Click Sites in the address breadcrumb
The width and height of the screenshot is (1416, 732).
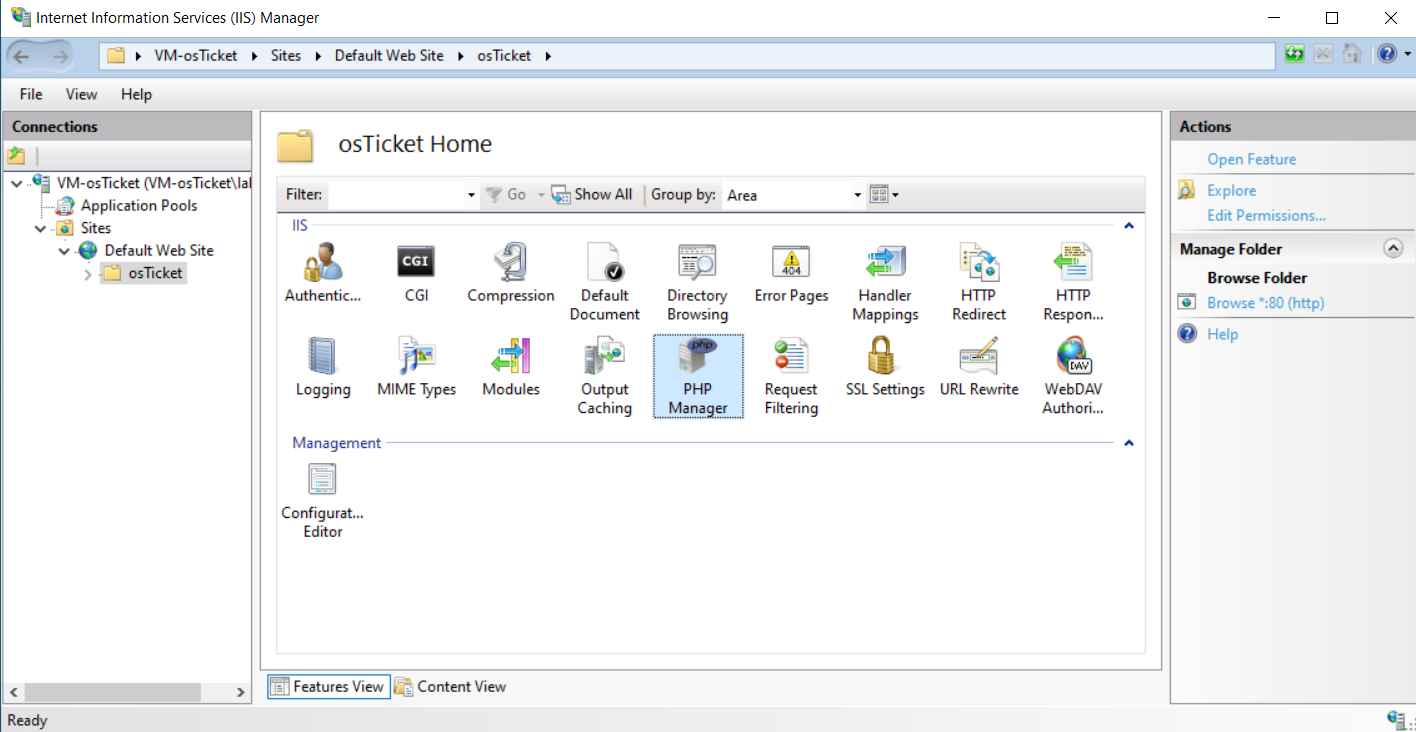pos(286,56)
